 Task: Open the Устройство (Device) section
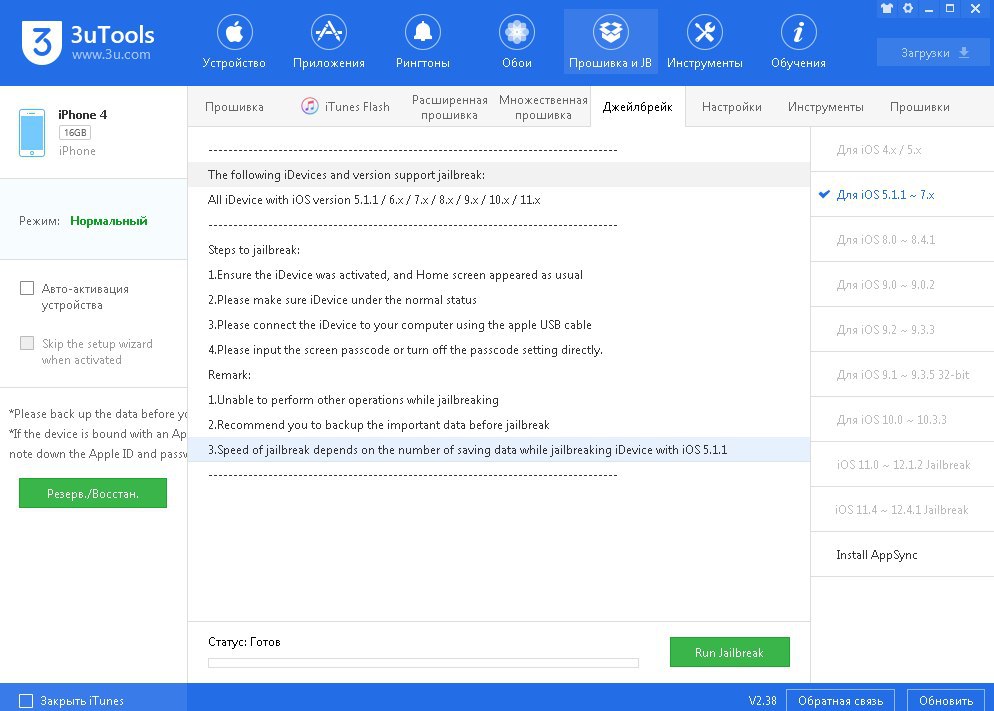point(234,42)
